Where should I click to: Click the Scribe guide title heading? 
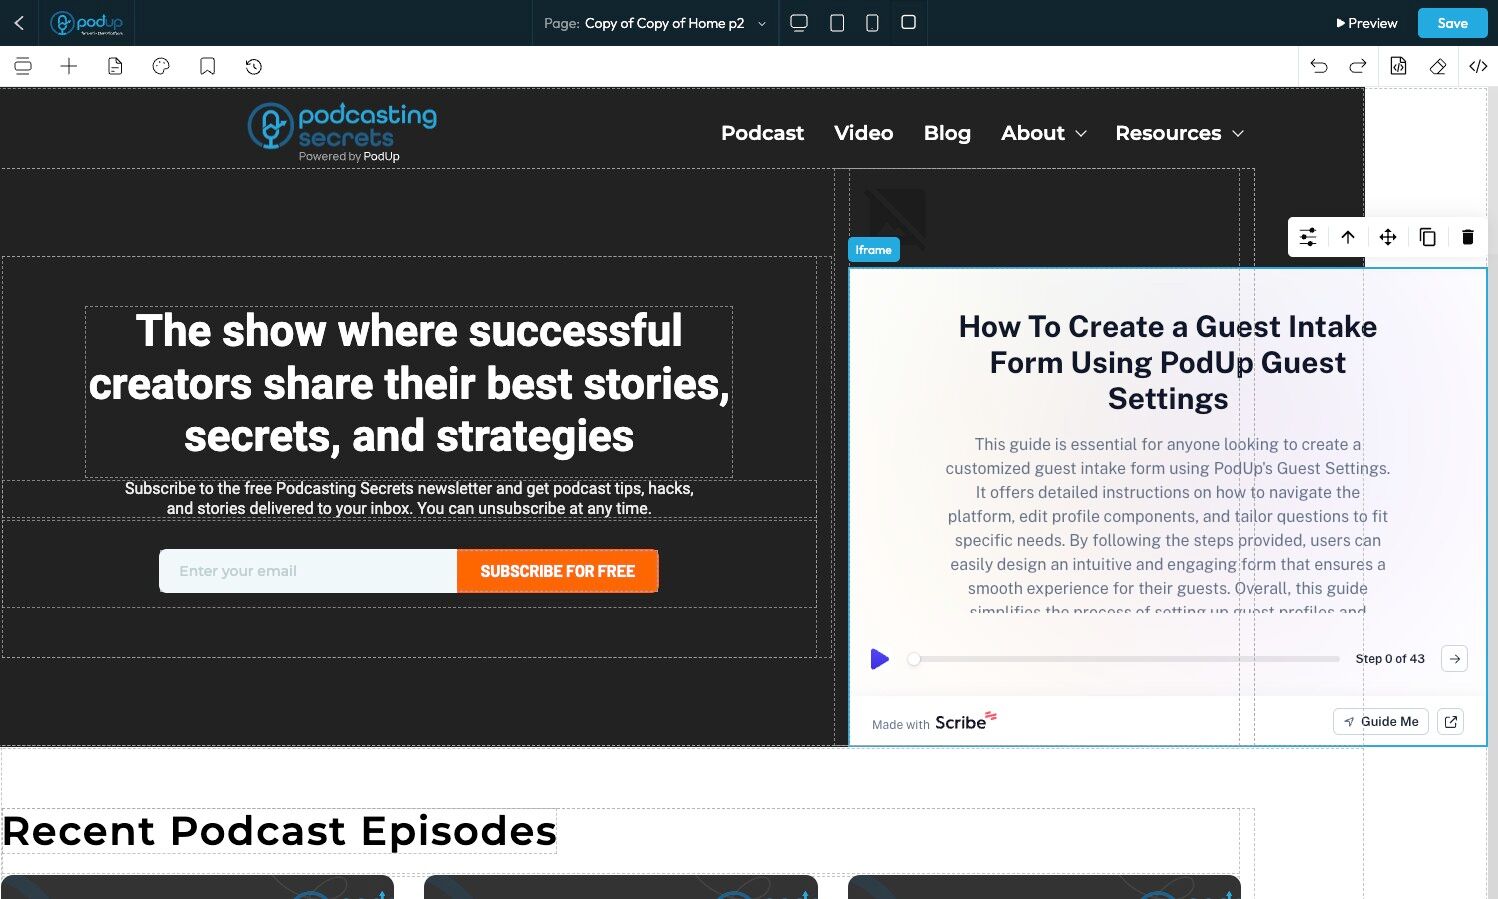(1168, 362)
